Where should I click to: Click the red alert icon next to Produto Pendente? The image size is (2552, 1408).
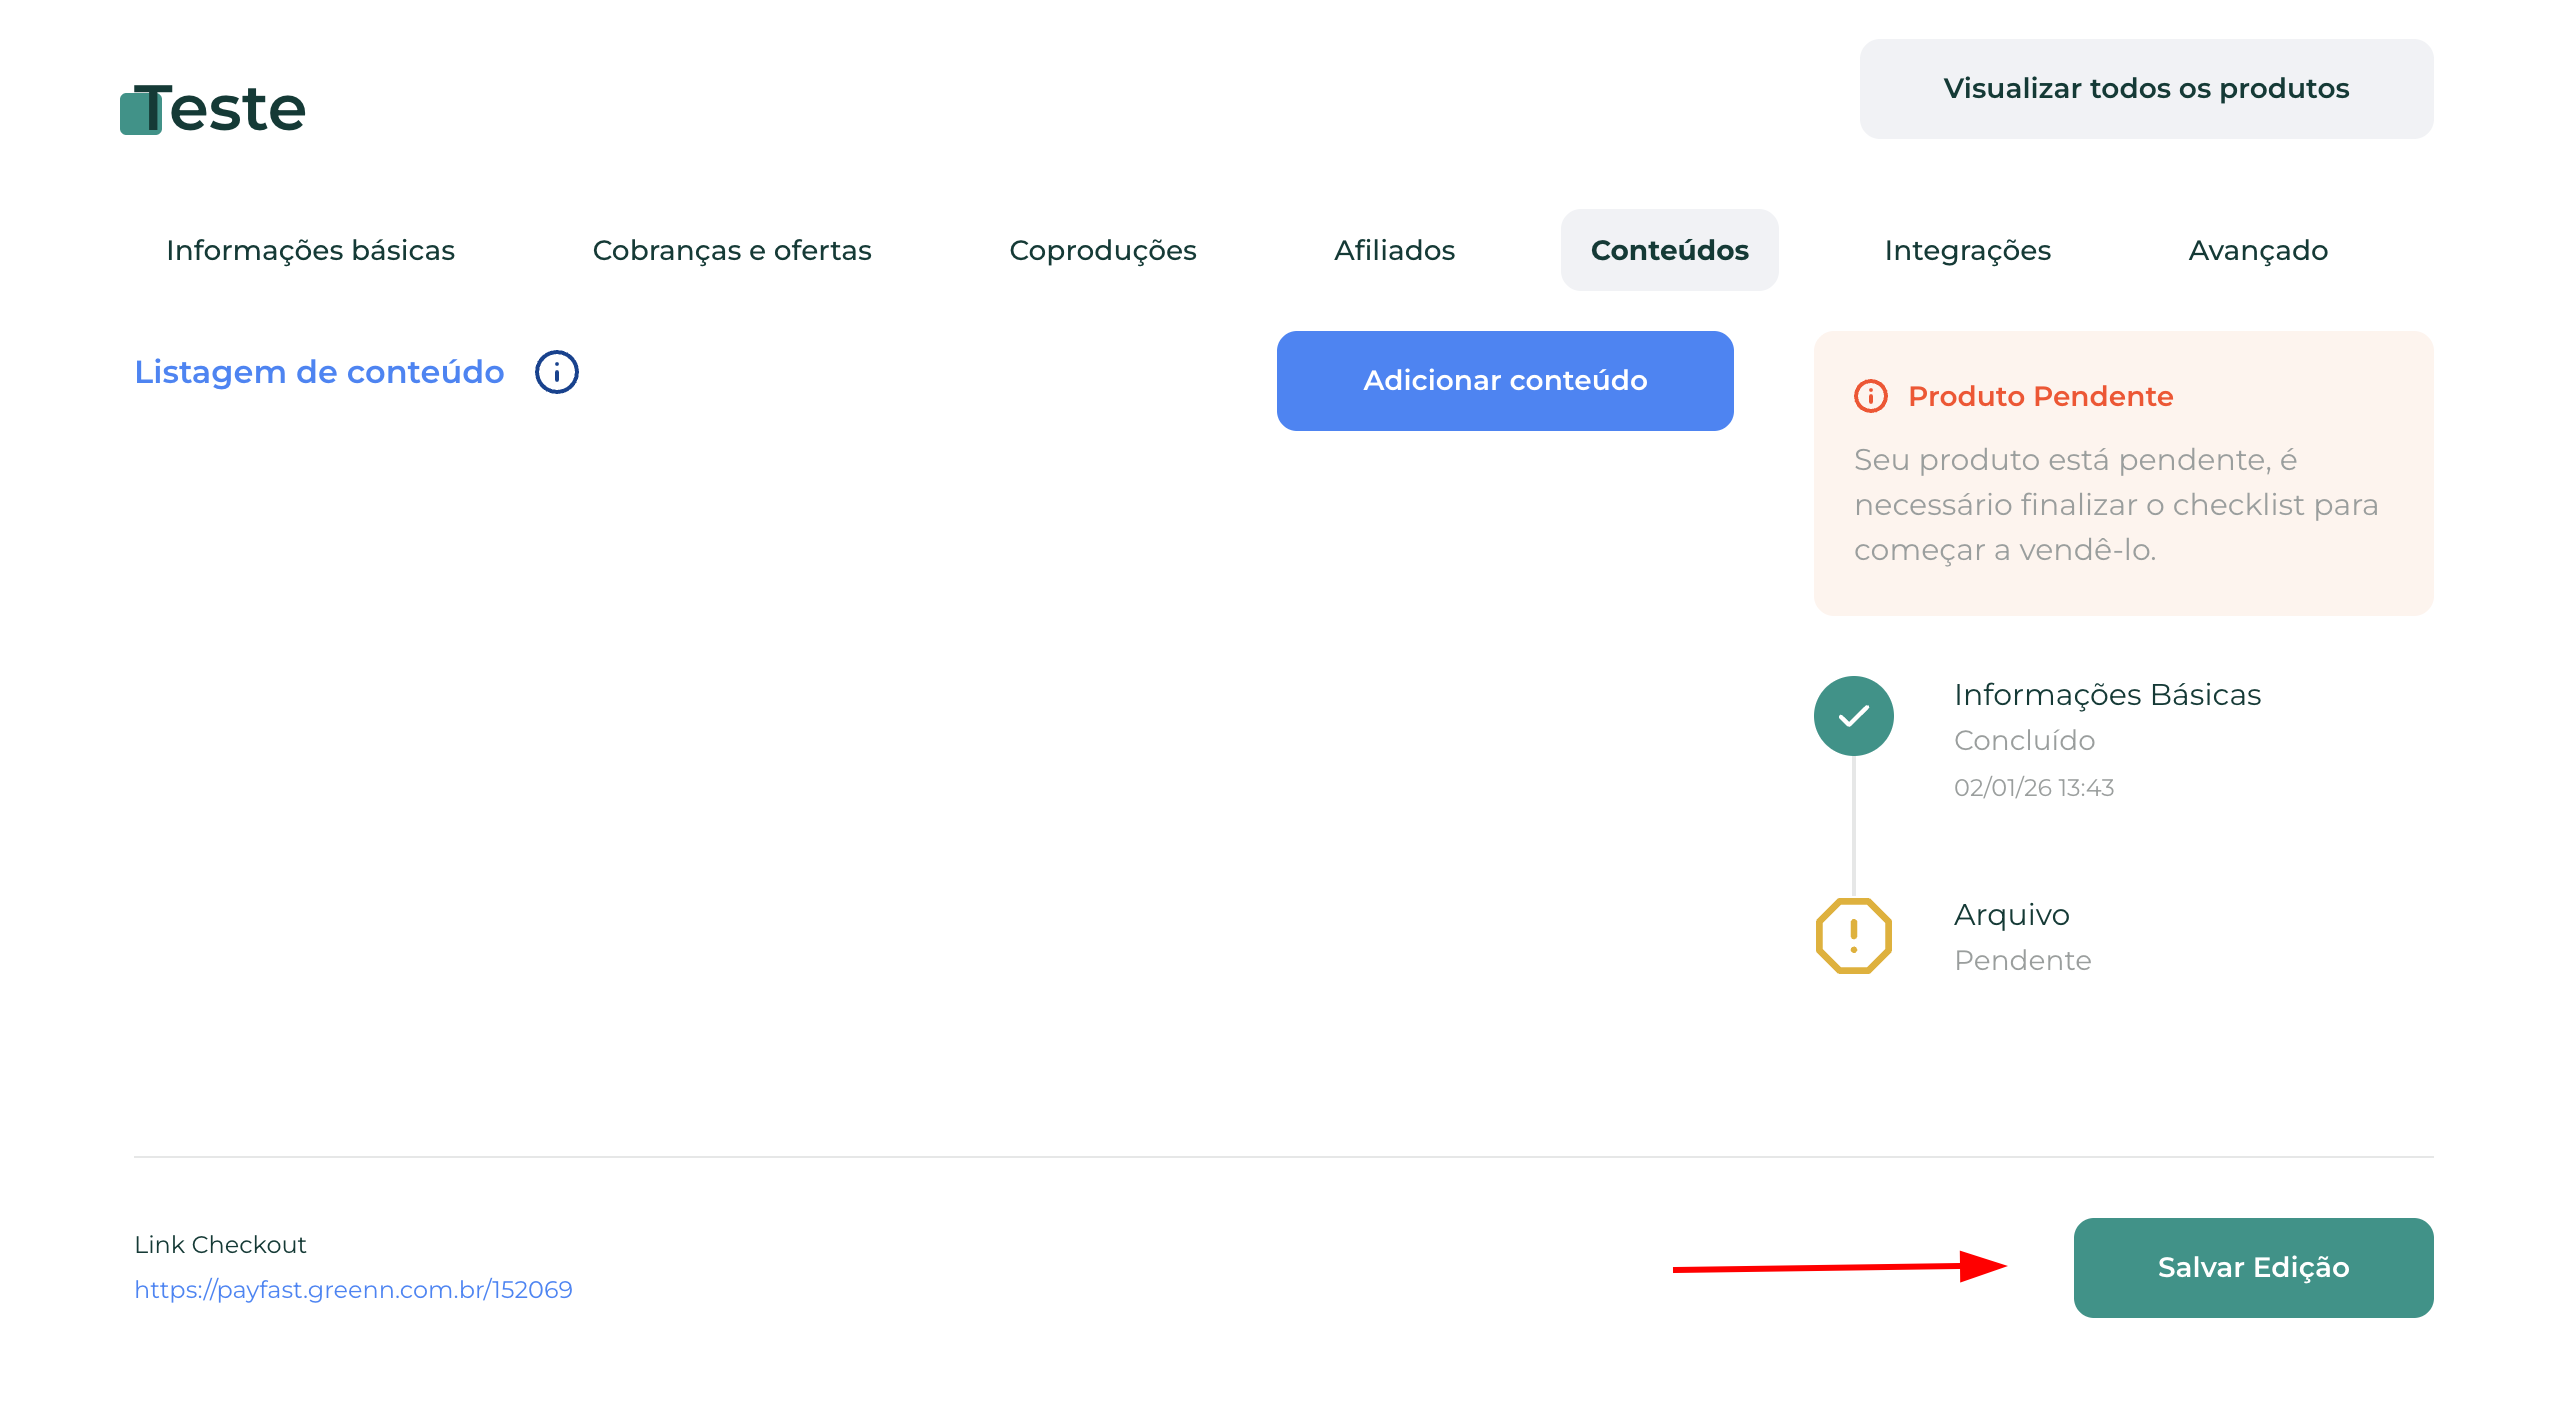pos(1870,396)
